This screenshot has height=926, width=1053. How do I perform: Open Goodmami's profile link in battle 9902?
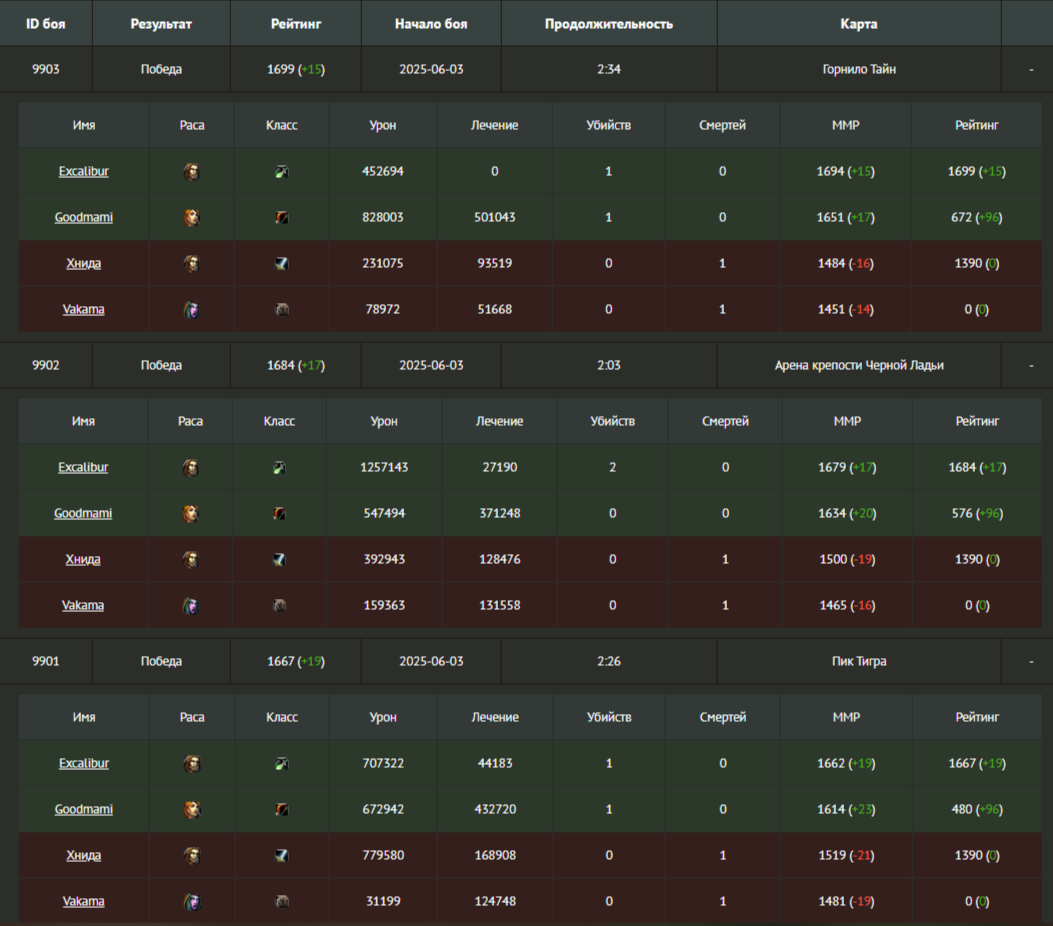tap(83, 514)
